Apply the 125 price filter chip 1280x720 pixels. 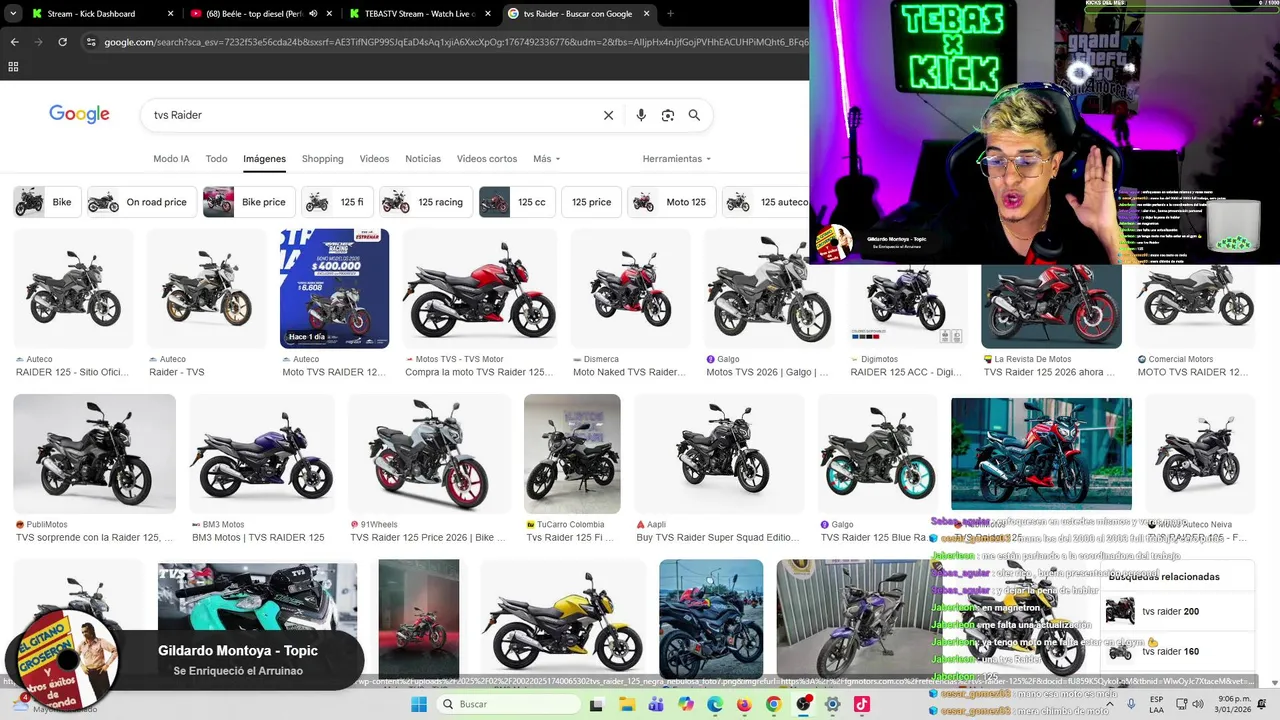591,202
